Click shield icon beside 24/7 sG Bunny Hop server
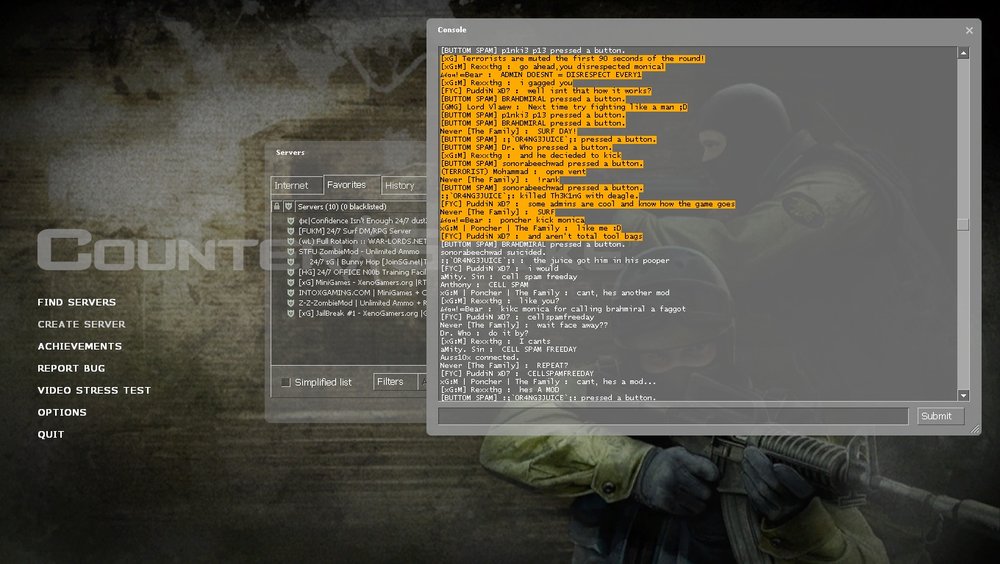1000x564 pixels. 291,262
